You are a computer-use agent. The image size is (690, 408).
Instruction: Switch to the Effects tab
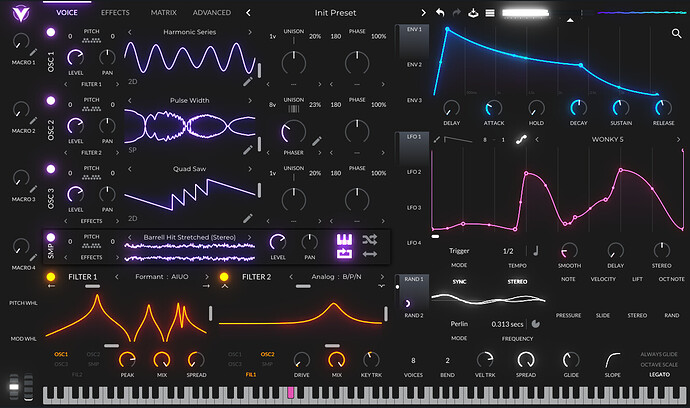(115, 13)
